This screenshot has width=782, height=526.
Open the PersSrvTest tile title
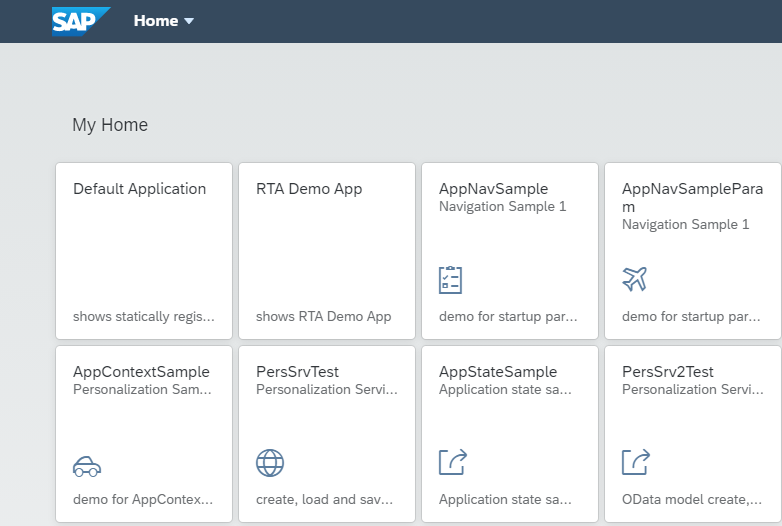click(297, 372)
